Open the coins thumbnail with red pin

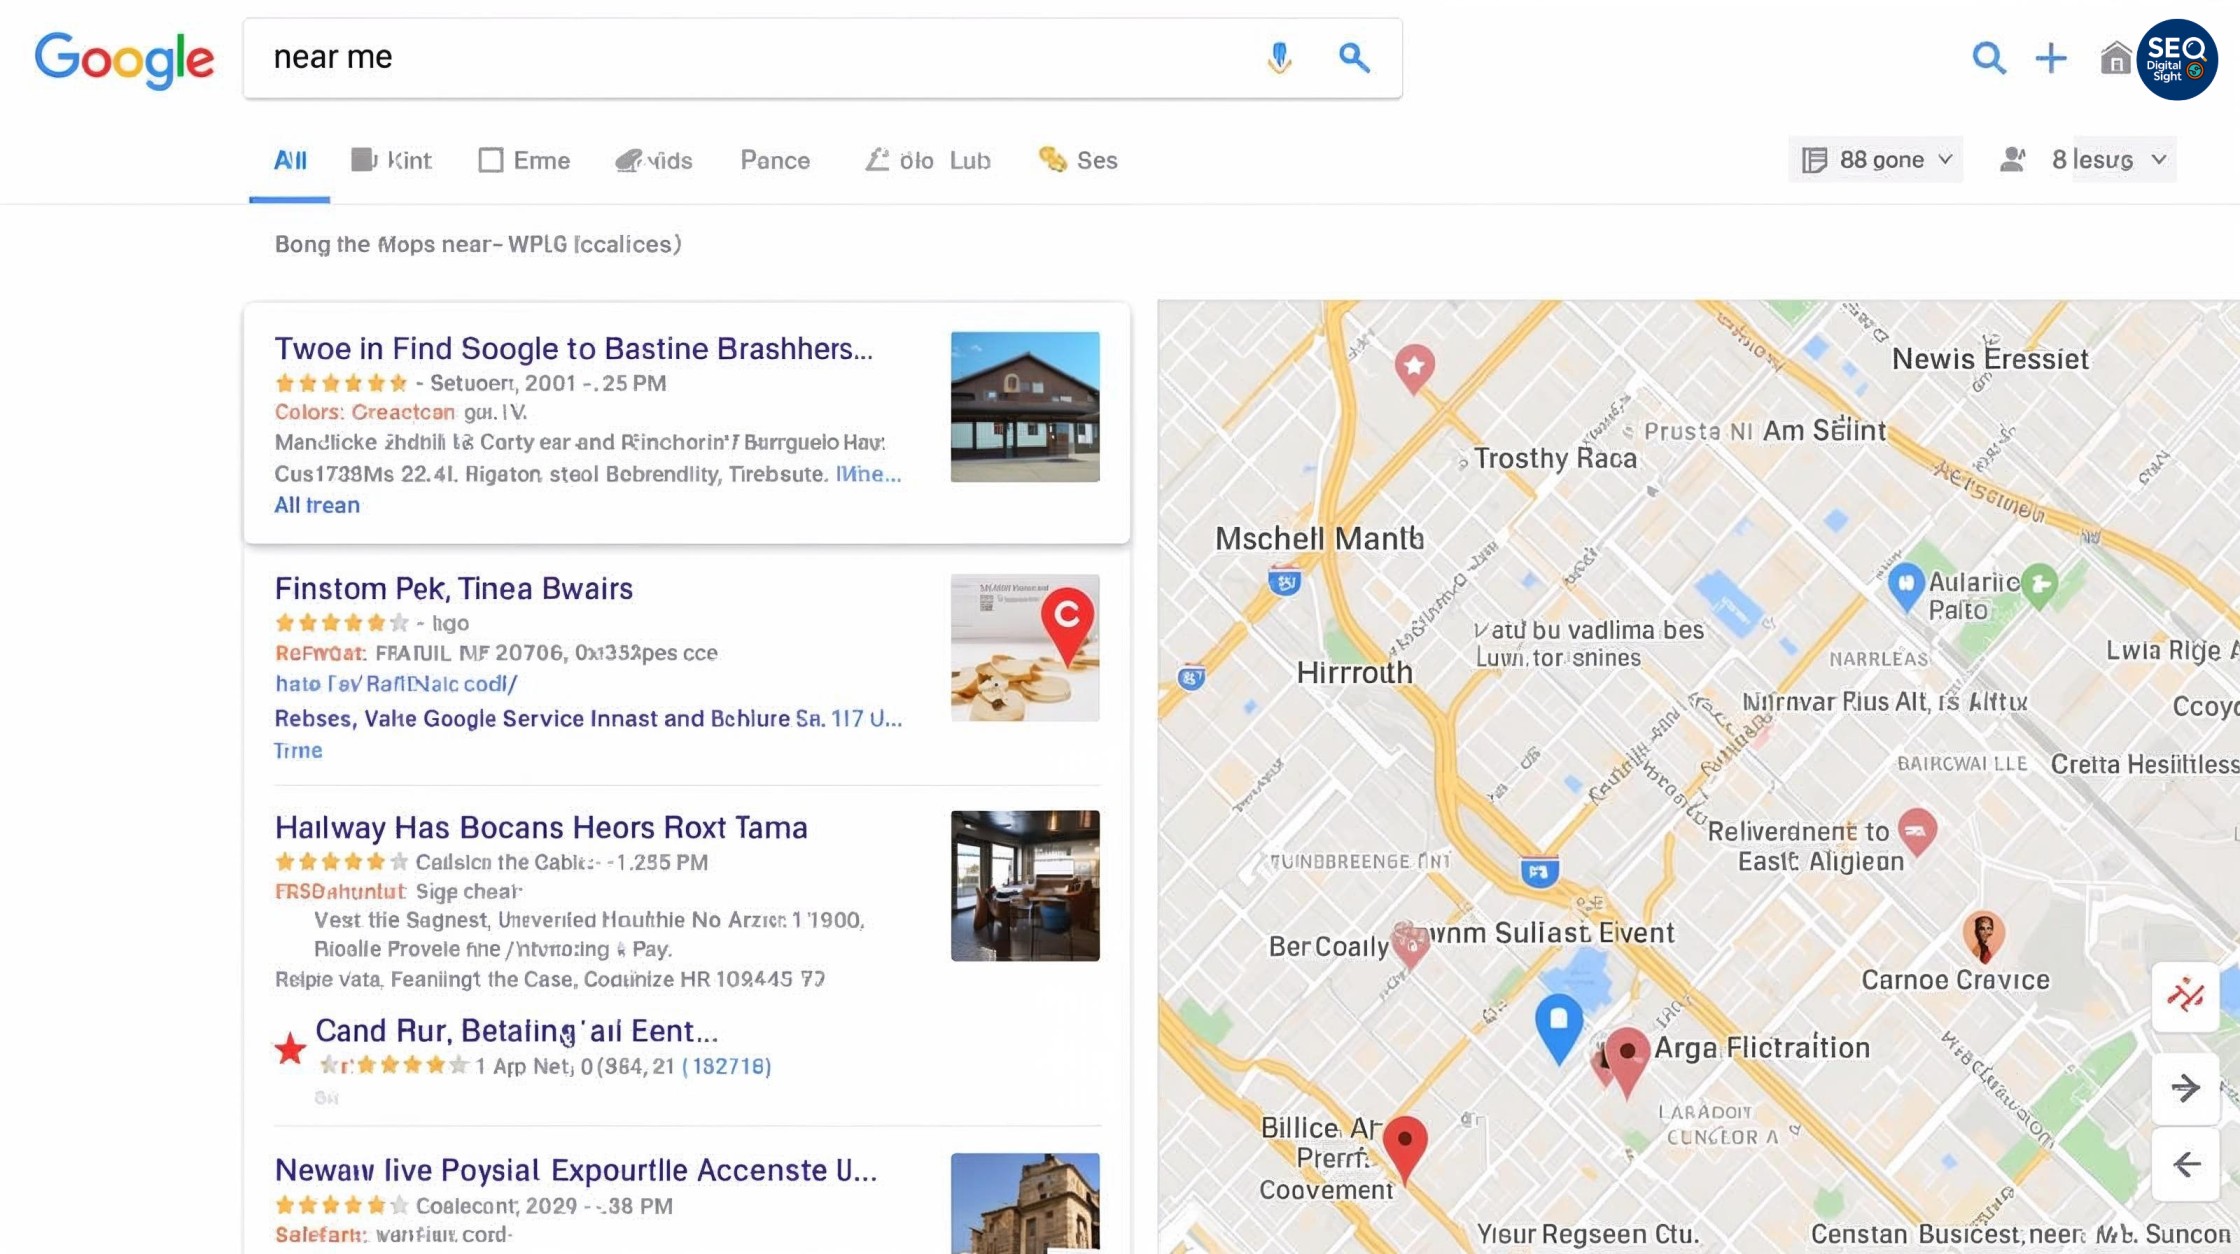click(x=1024, y=648)
